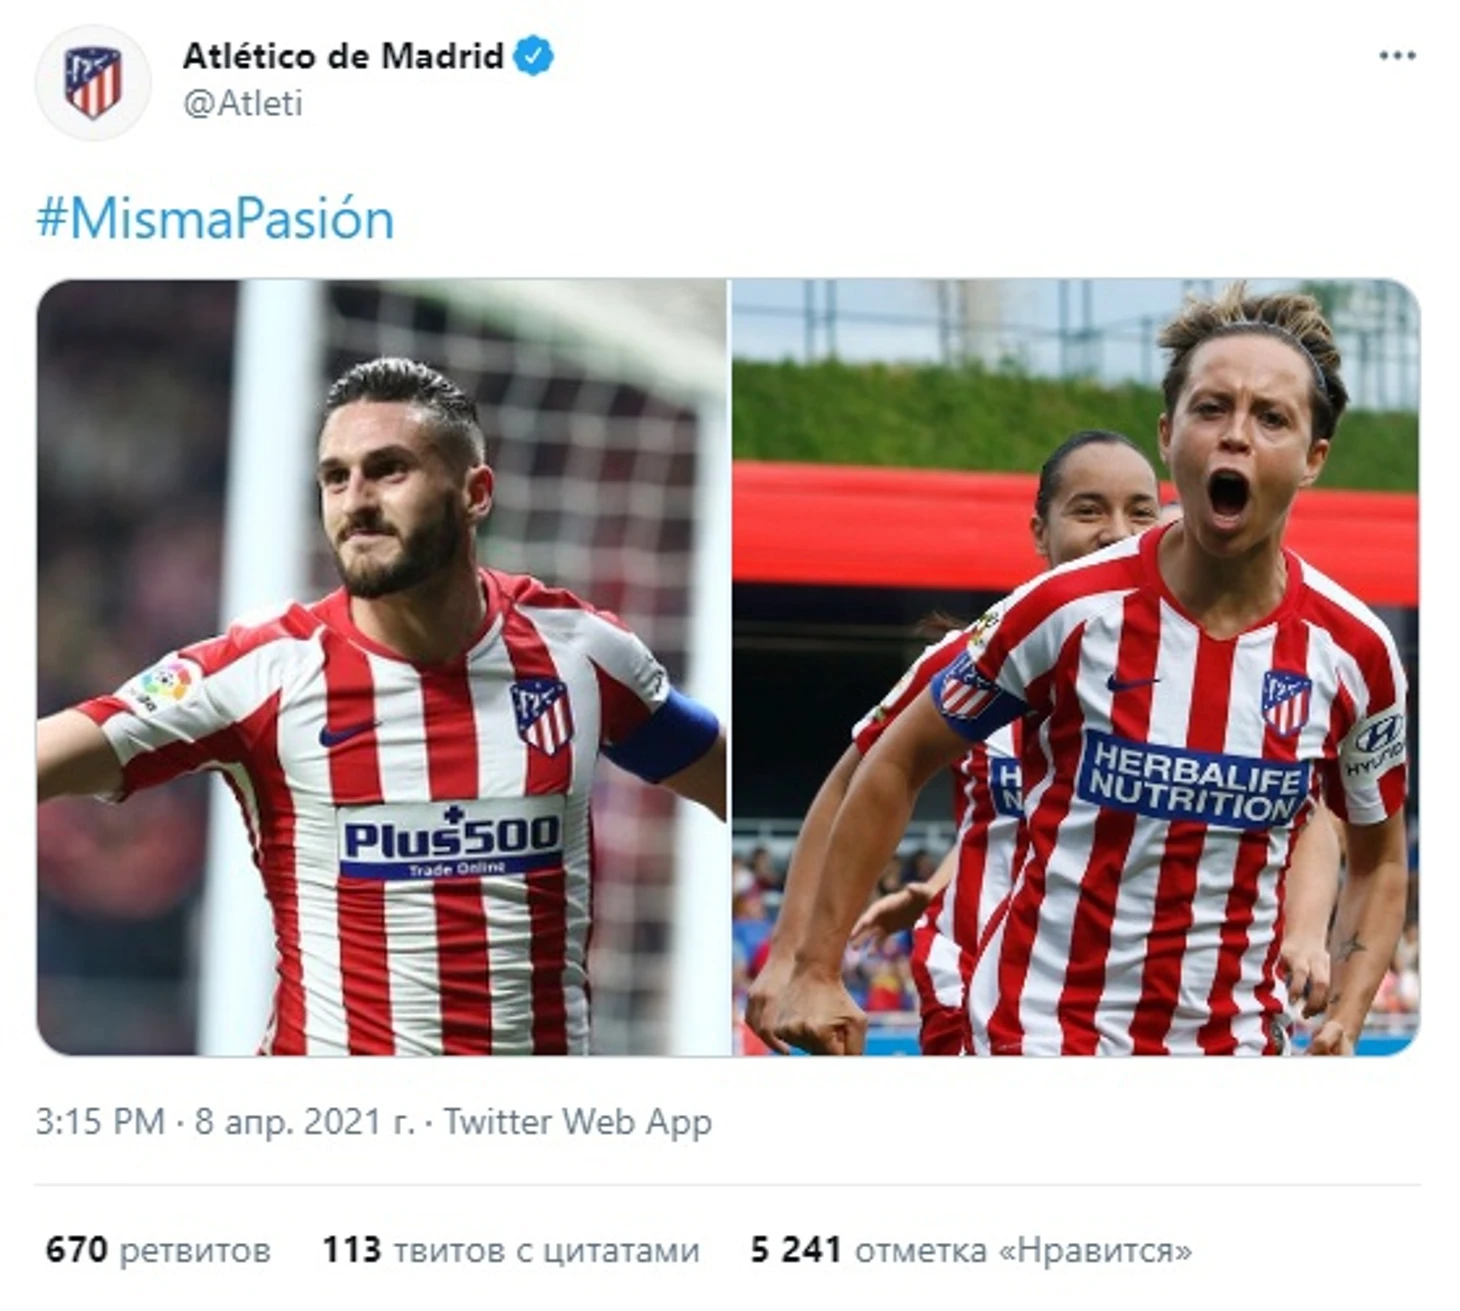1460x1311 pixels.
Task: Click the blue verified badge icon
Action: (533, 56)
